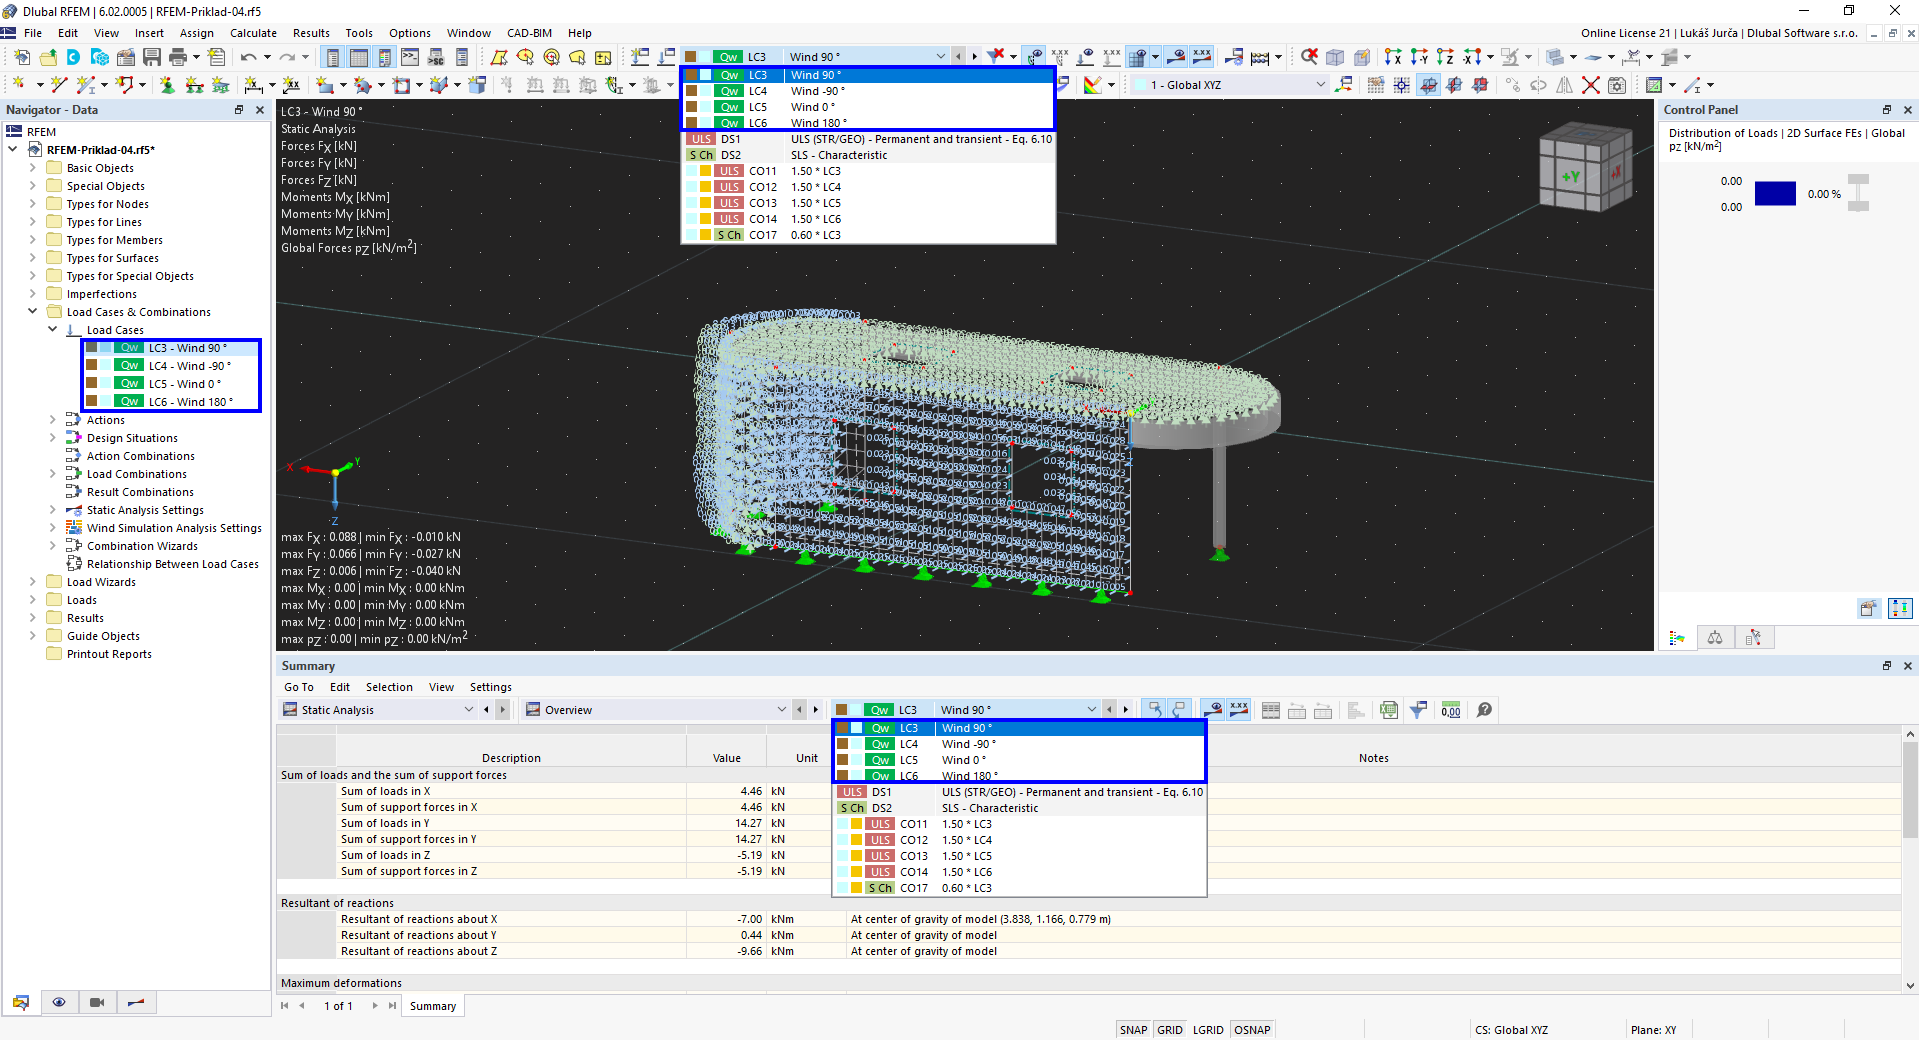Screen dimensions: 1919x1040
Task: Open the help balloon in Summary toolbar
Action: (1484, 710)
